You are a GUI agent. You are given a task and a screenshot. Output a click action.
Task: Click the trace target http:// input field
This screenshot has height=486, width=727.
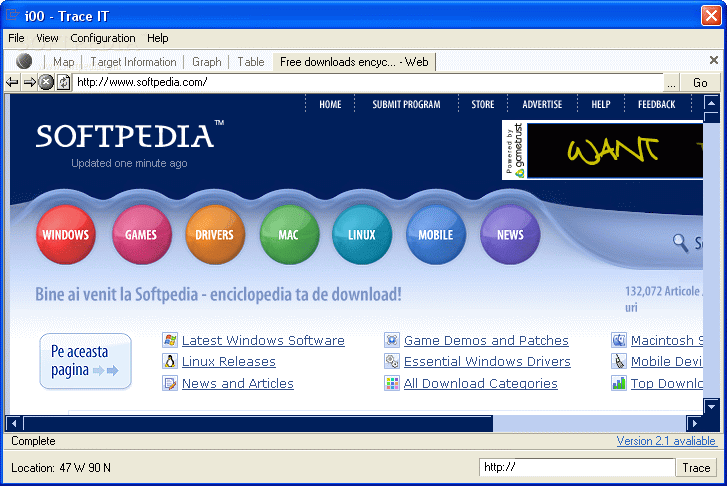(x=577, y=467)
